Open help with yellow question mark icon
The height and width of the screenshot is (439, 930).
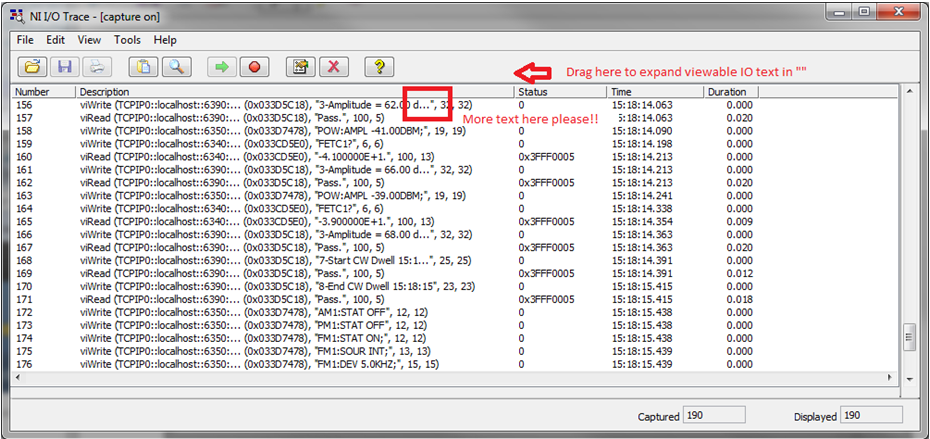(x=380, y=67)
